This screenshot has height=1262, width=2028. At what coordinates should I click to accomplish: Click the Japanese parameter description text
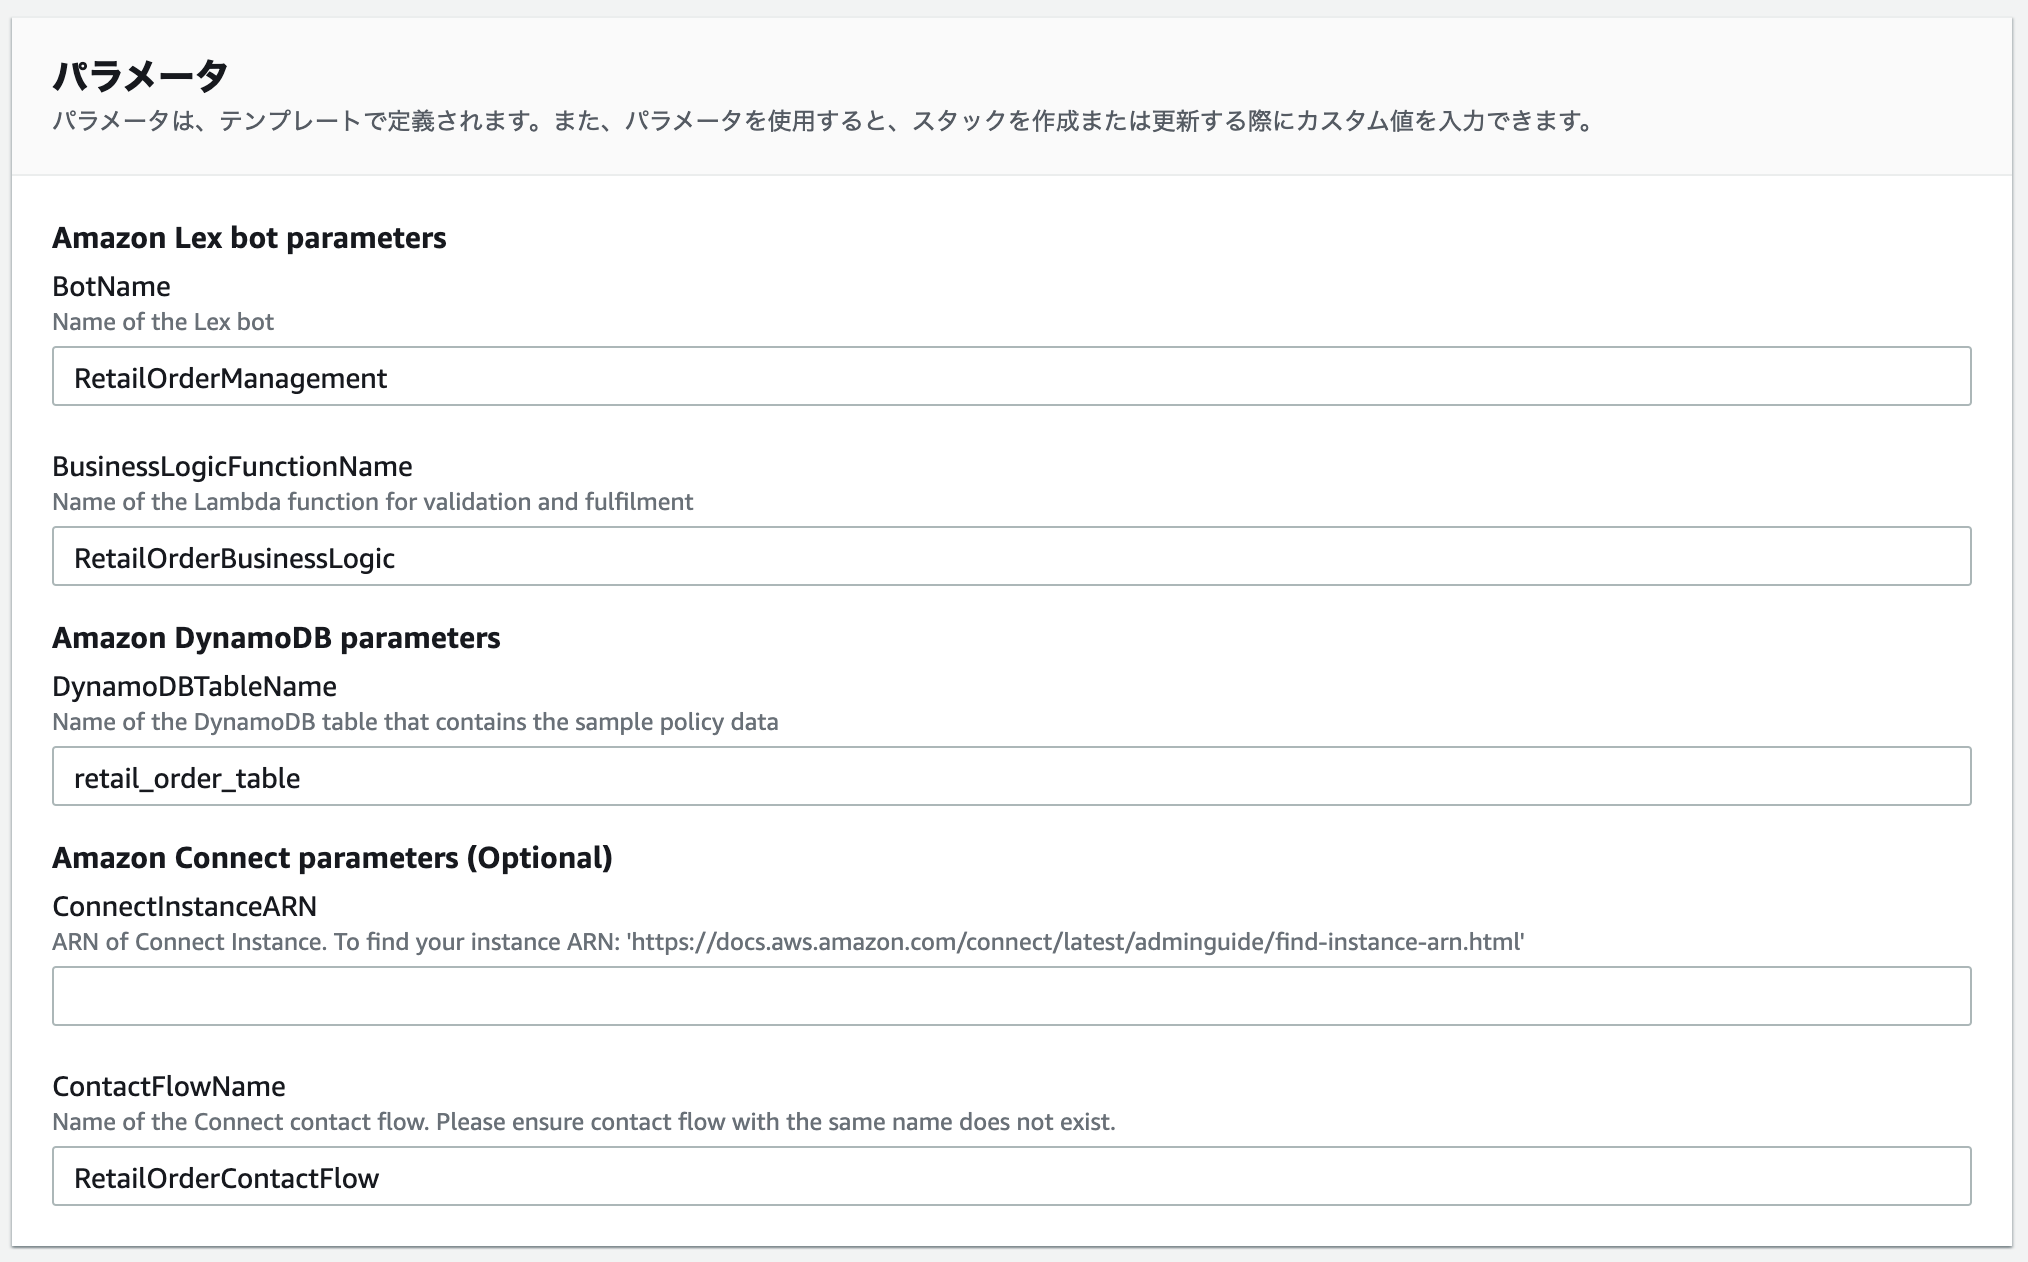coord(820,122)
